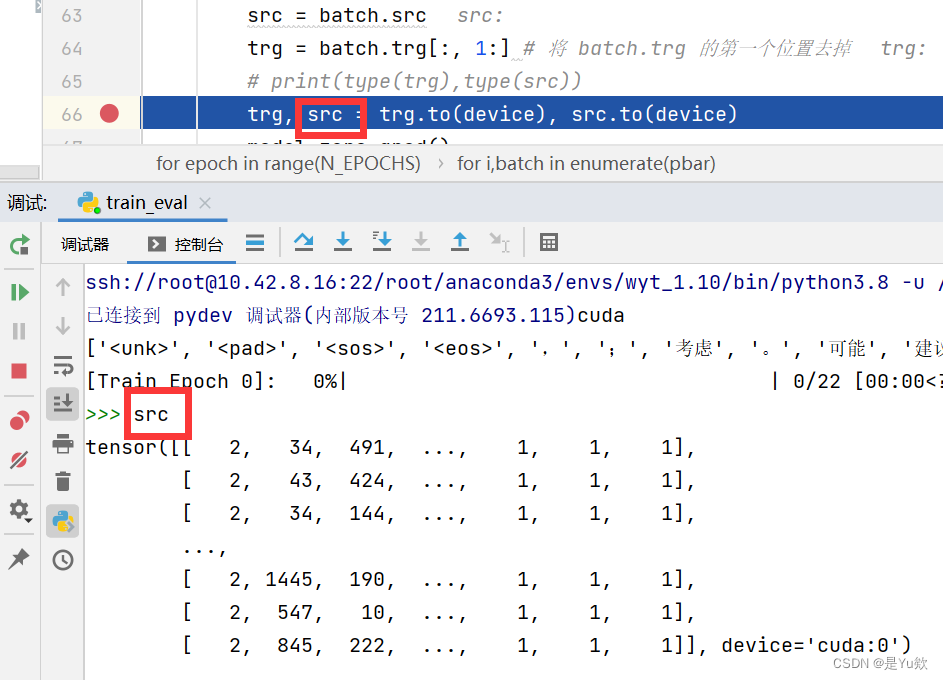
Task: Click the 调试: panel label
Action: [x=27, y=203]
